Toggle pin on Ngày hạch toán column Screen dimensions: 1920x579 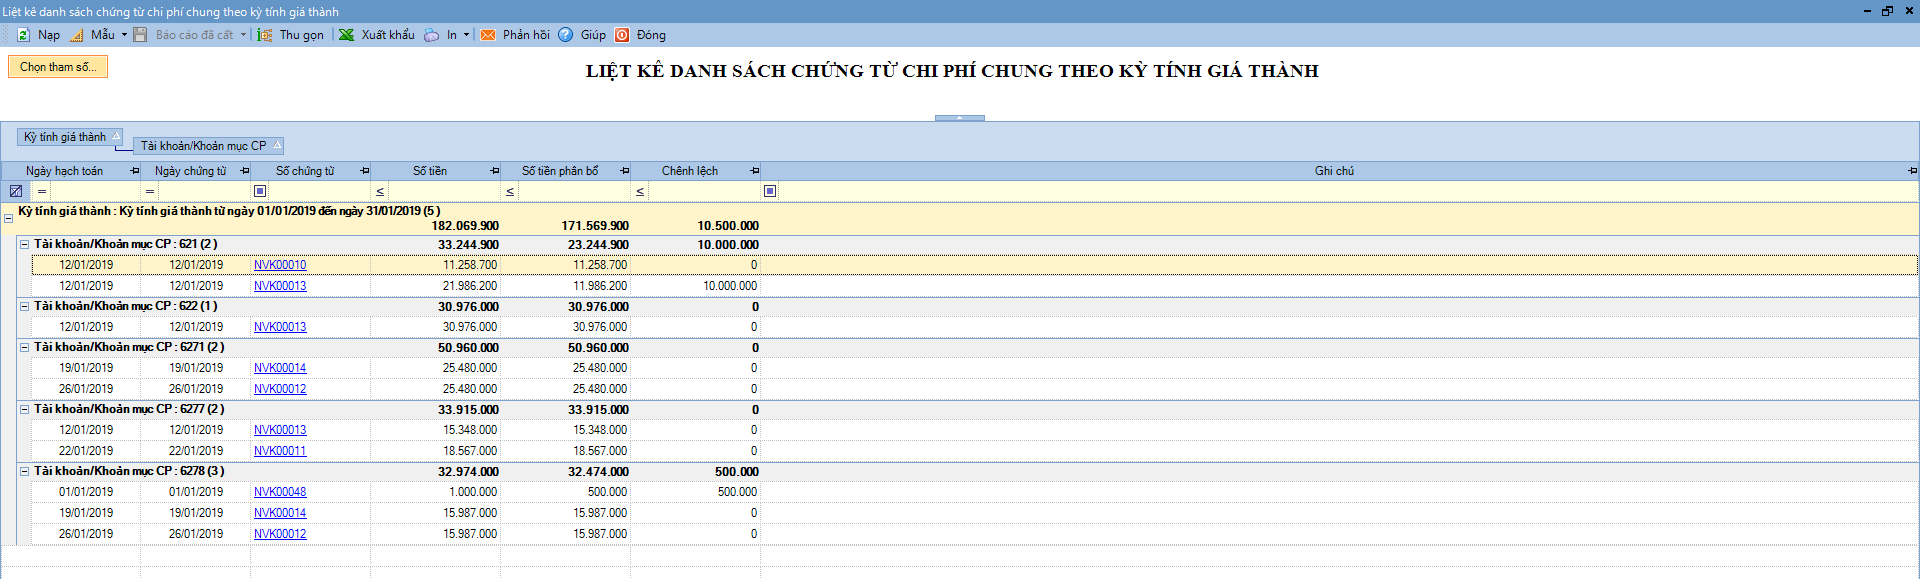135,171
